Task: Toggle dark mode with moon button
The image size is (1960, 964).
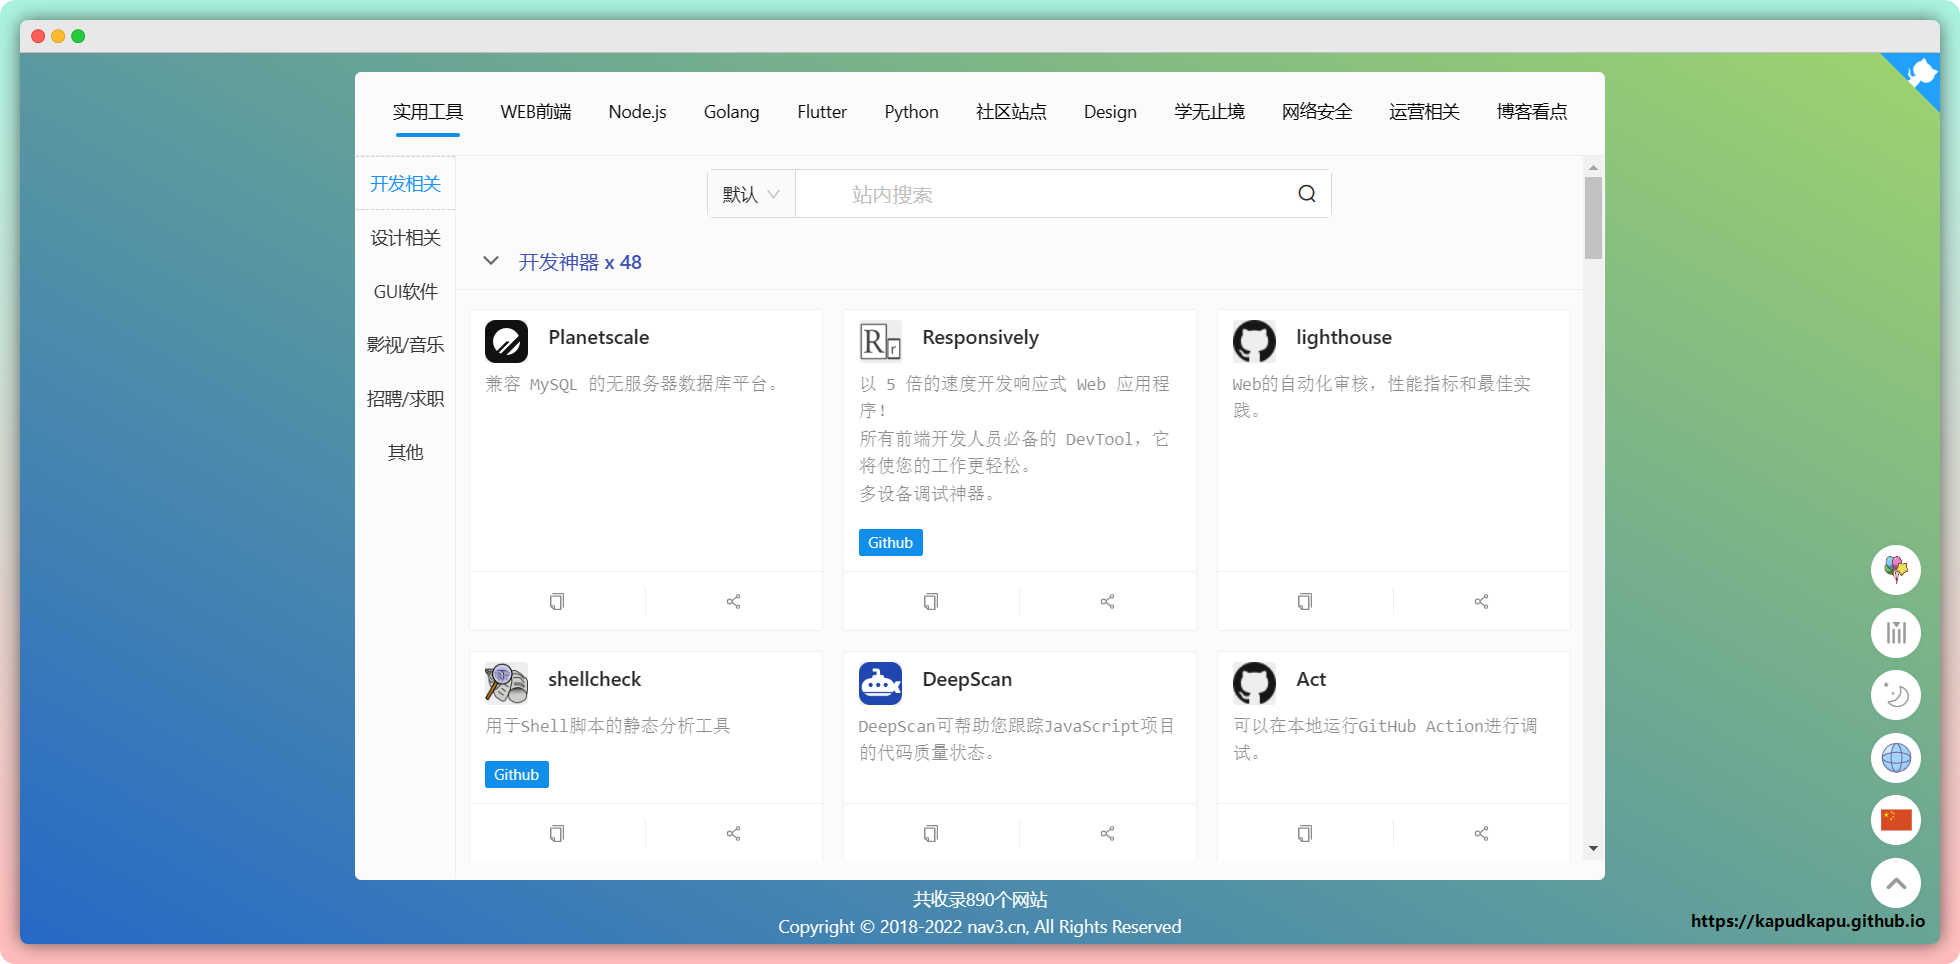Action: (x=1895, y=695)
